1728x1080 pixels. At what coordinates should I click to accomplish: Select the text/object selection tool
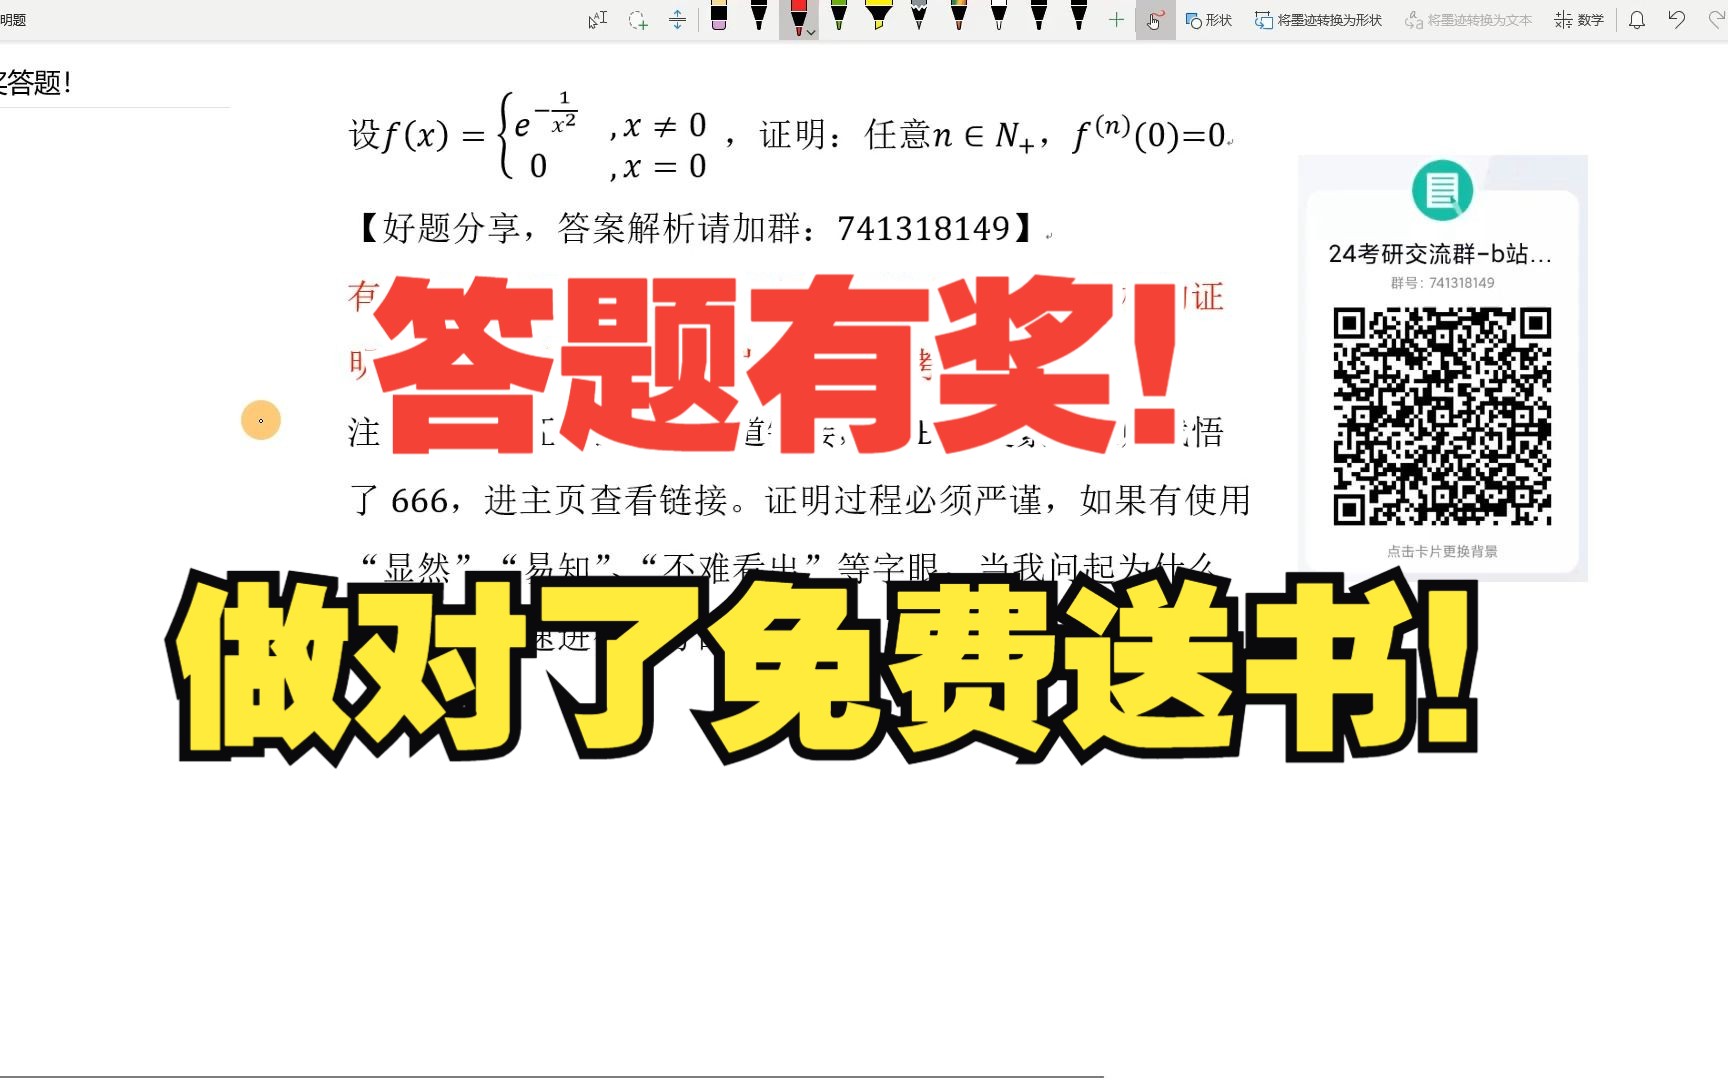[598, 20]
